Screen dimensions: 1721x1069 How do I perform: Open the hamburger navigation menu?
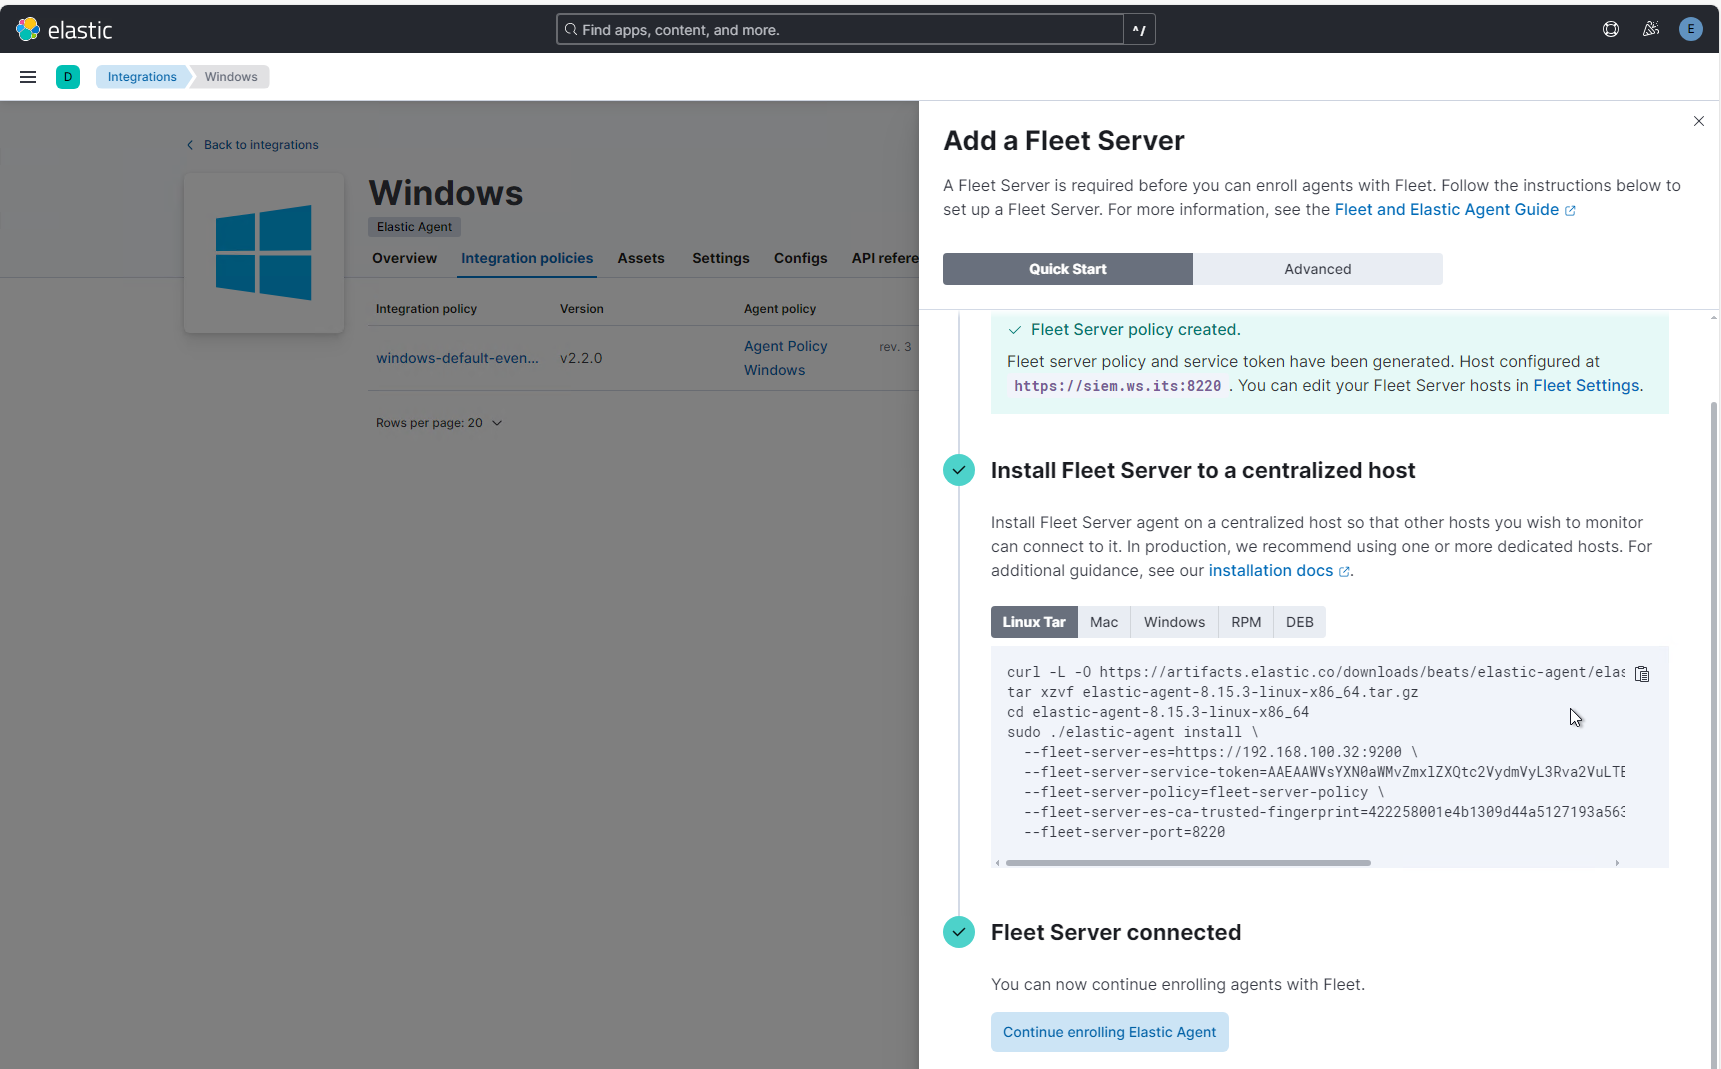click(28, 77)
